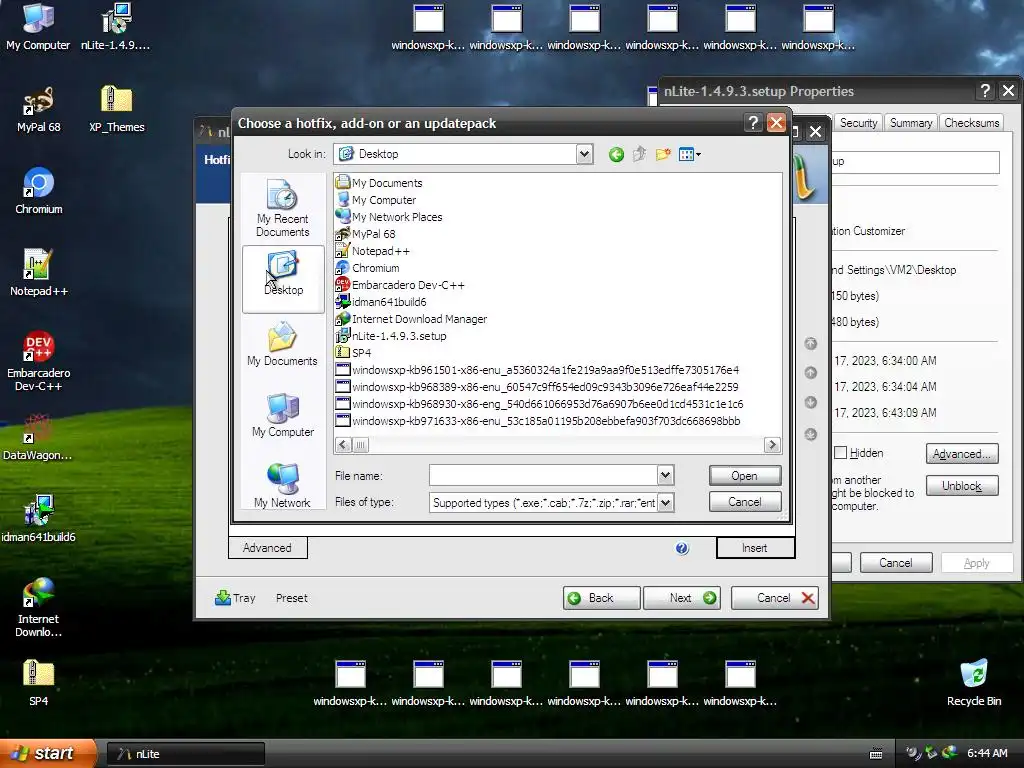Viewport: 1024px width, 768px height.
Task: Expand the Look in dropdown
Action: pos(584,154)
